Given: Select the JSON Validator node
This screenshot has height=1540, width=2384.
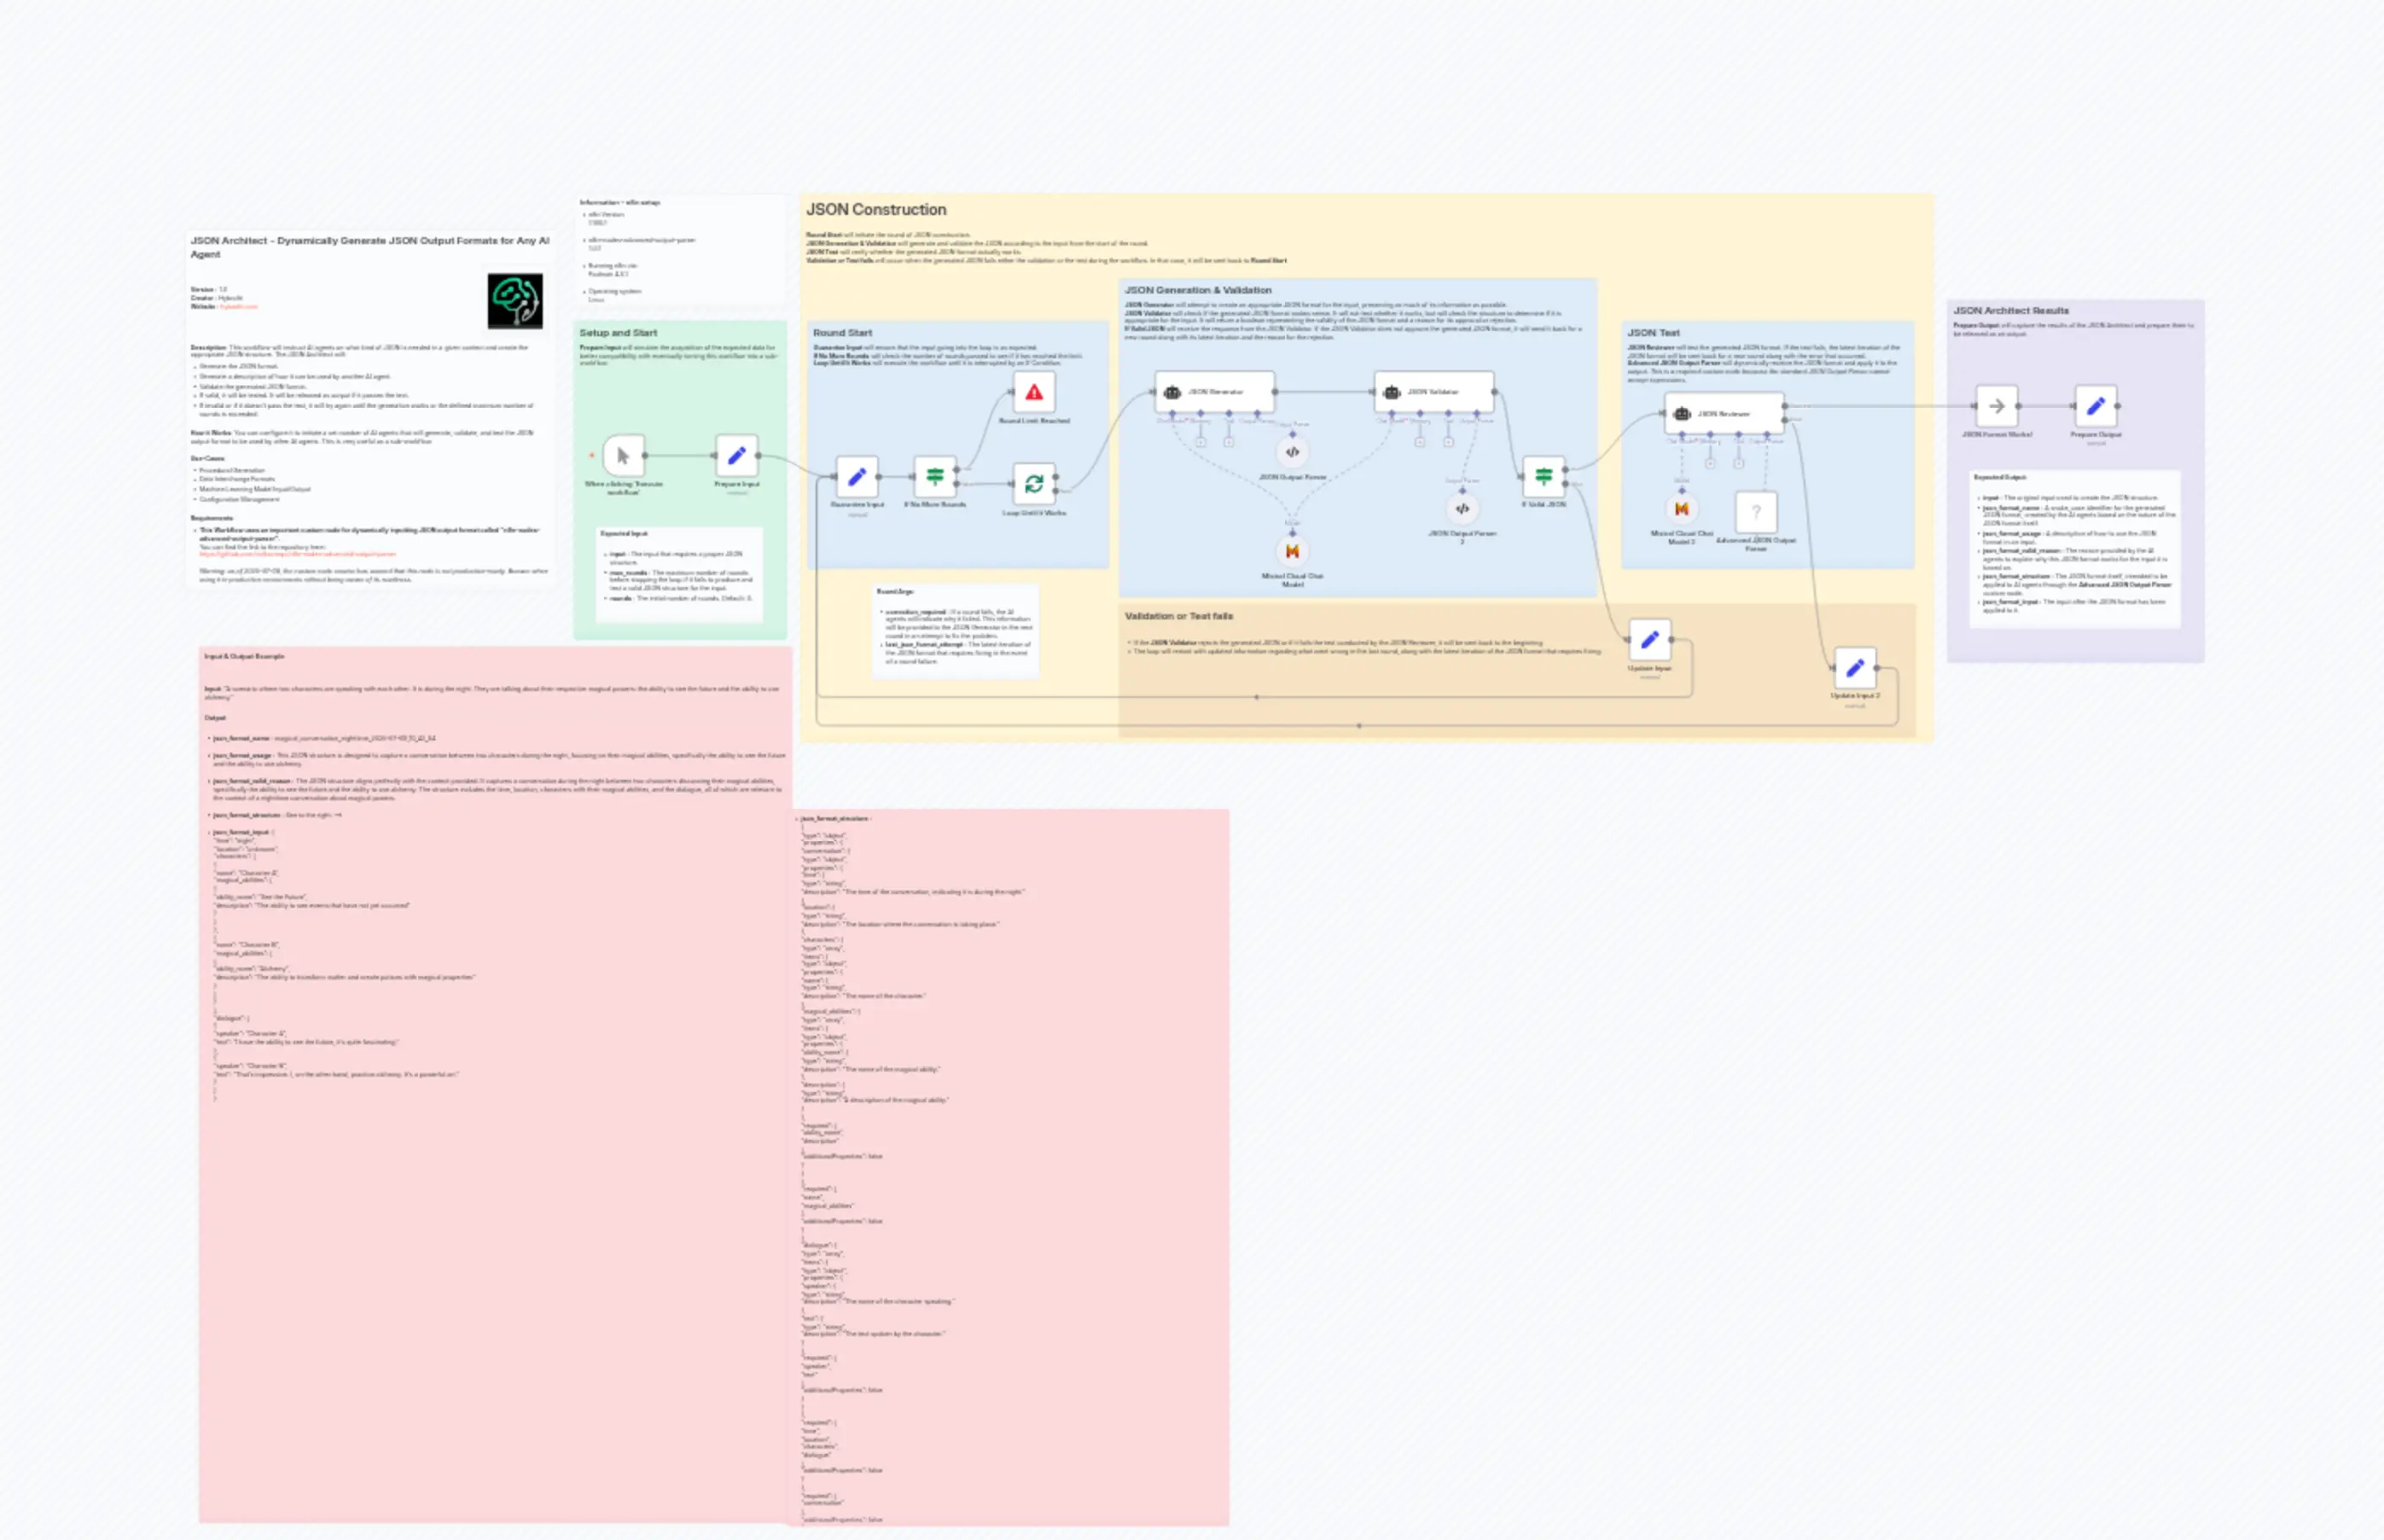Looking at the screenshot, I should (1435, 392).
